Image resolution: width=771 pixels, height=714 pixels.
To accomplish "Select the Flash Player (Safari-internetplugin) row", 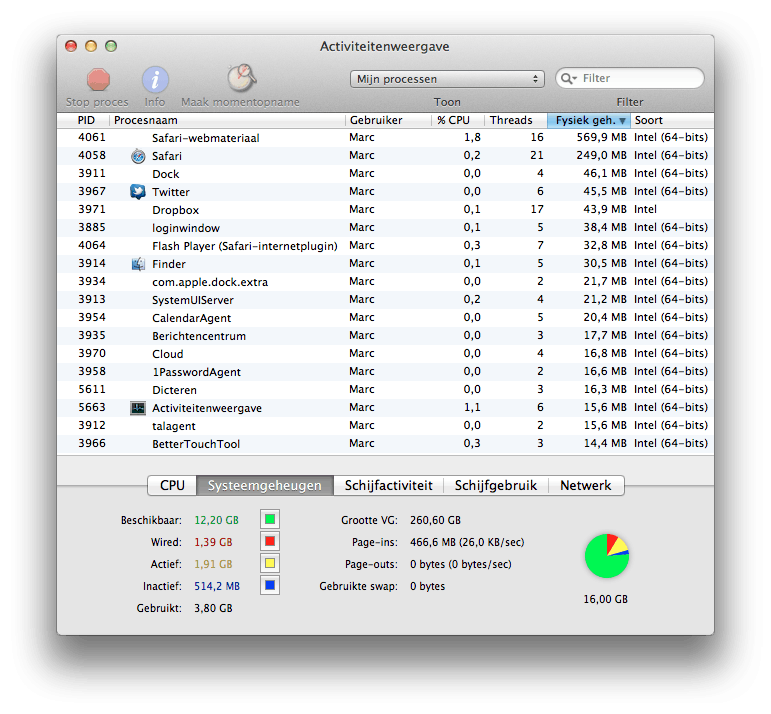I will (x=386, y=245).
